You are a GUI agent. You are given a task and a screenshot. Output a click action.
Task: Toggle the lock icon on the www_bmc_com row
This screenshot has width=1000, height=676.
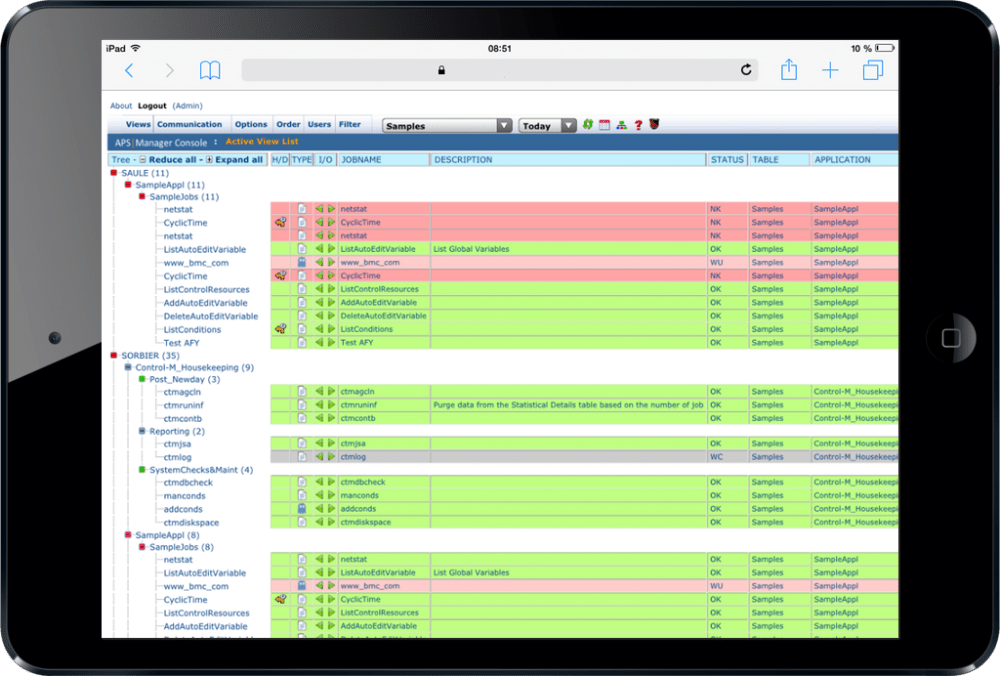click(303, 262)
